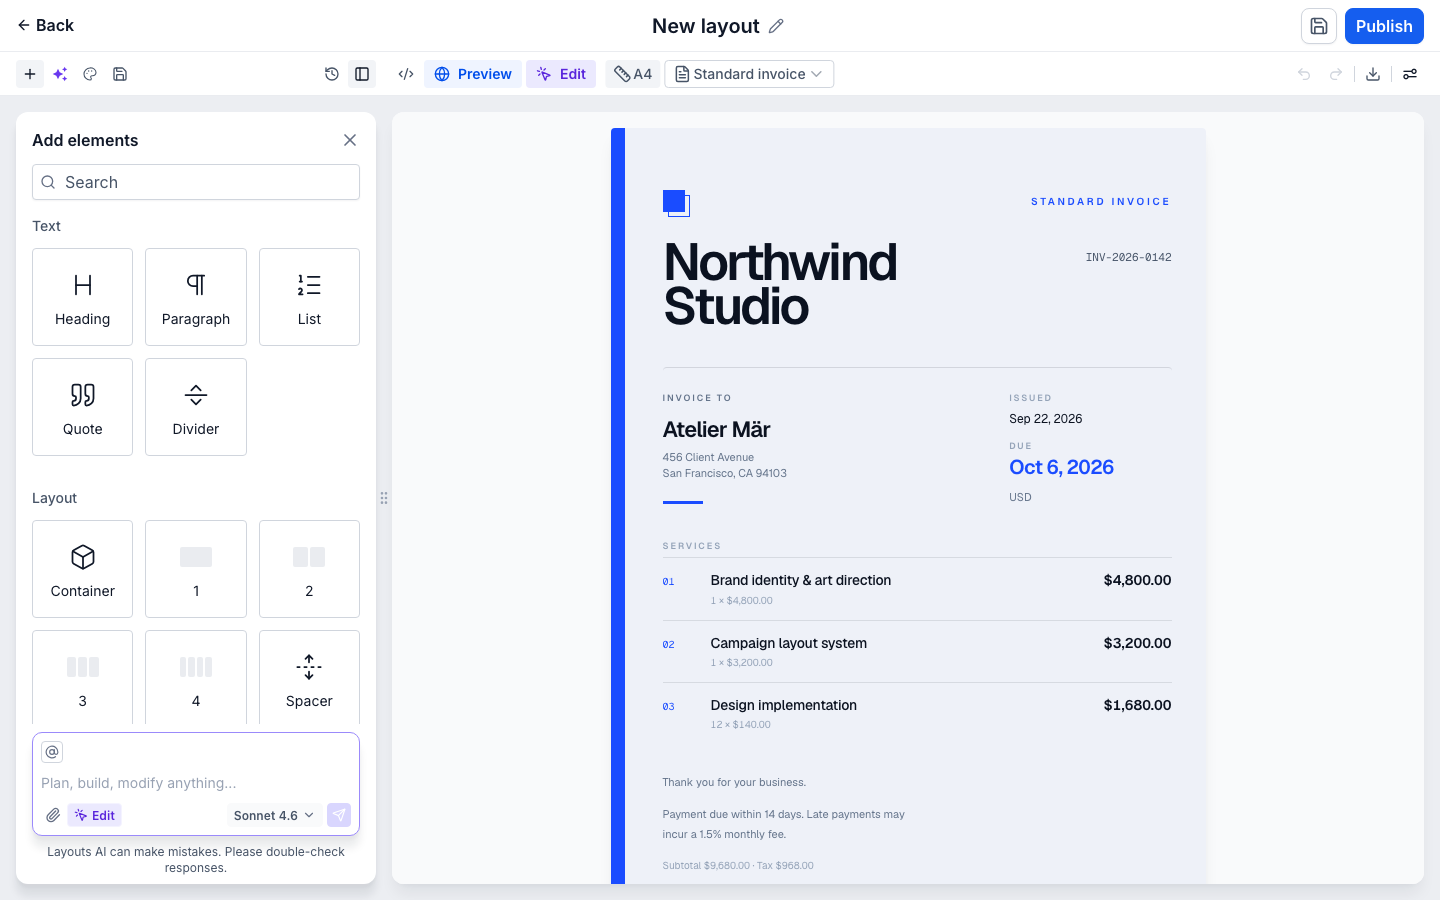
Task: Select Campaign layout system row
Action: click(x=917, y=652)
